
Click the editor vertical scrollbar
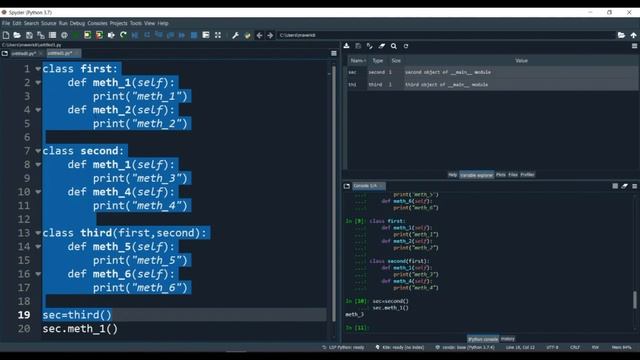point(334,194)
